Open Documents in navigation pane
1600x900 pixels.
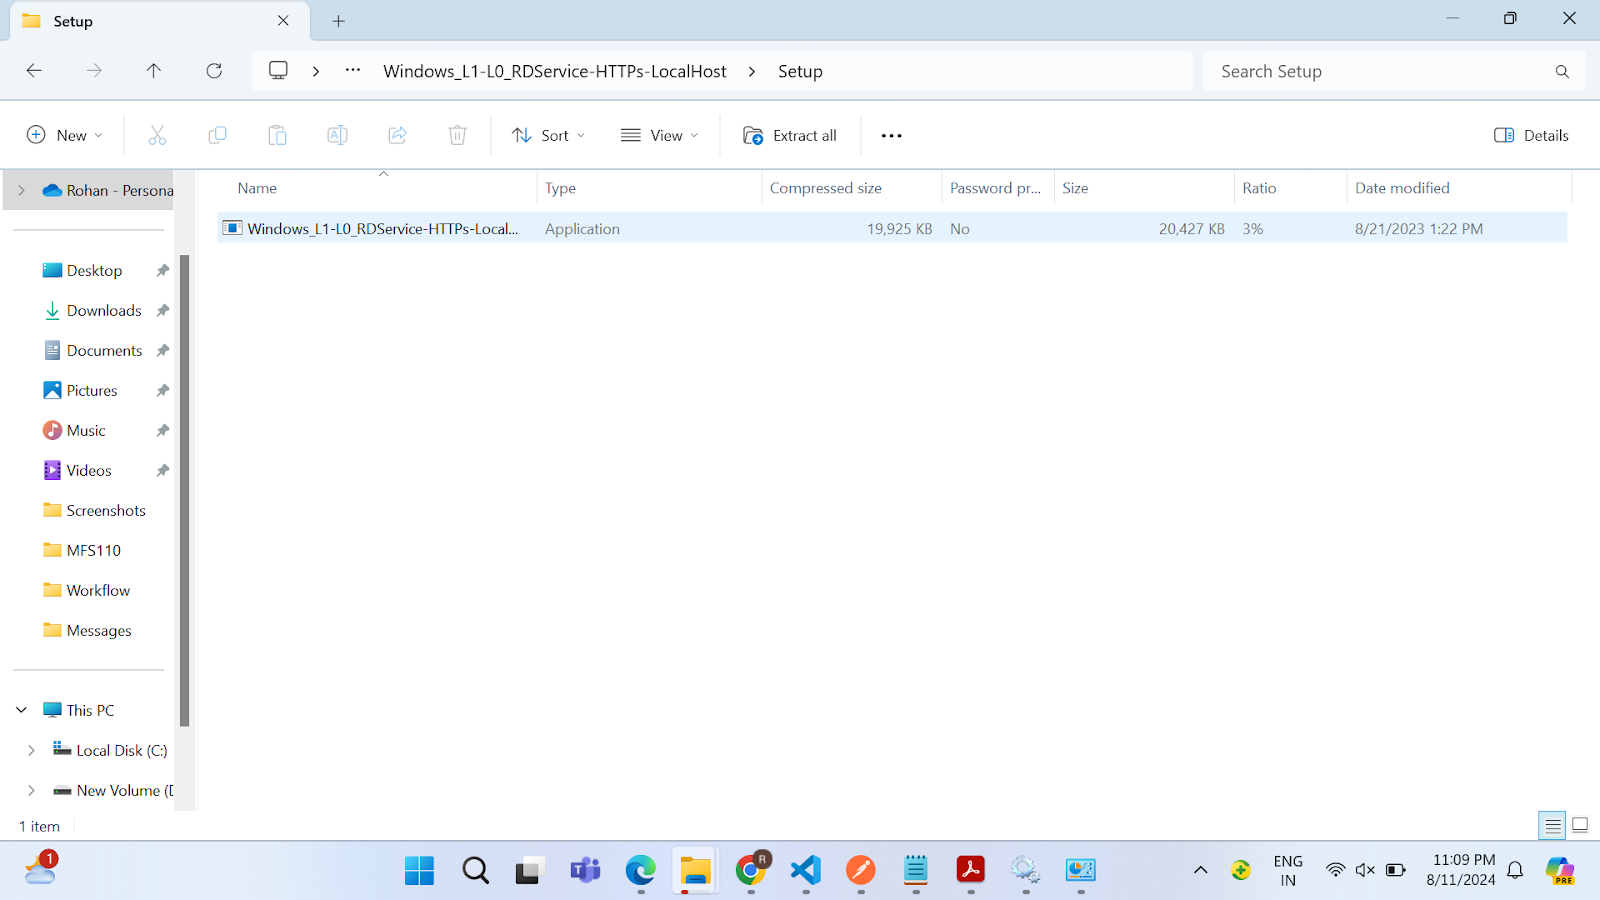[x=104, y=350]
